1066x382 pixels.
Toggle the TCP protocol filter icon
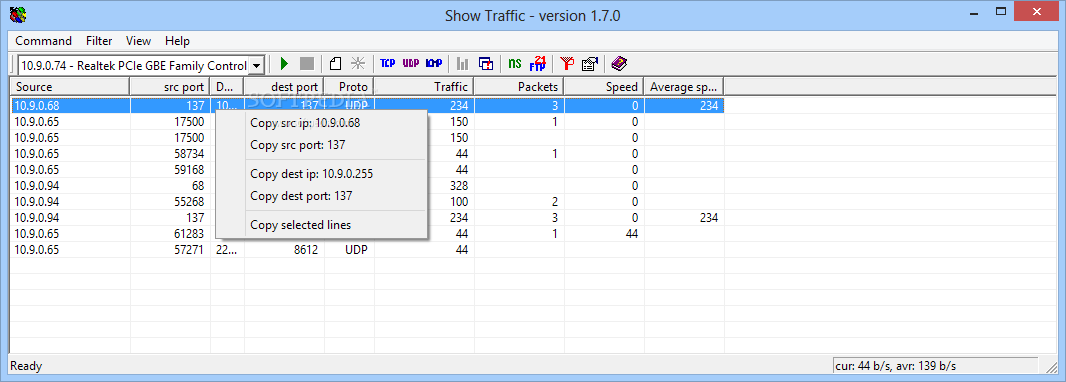[388, 64]
